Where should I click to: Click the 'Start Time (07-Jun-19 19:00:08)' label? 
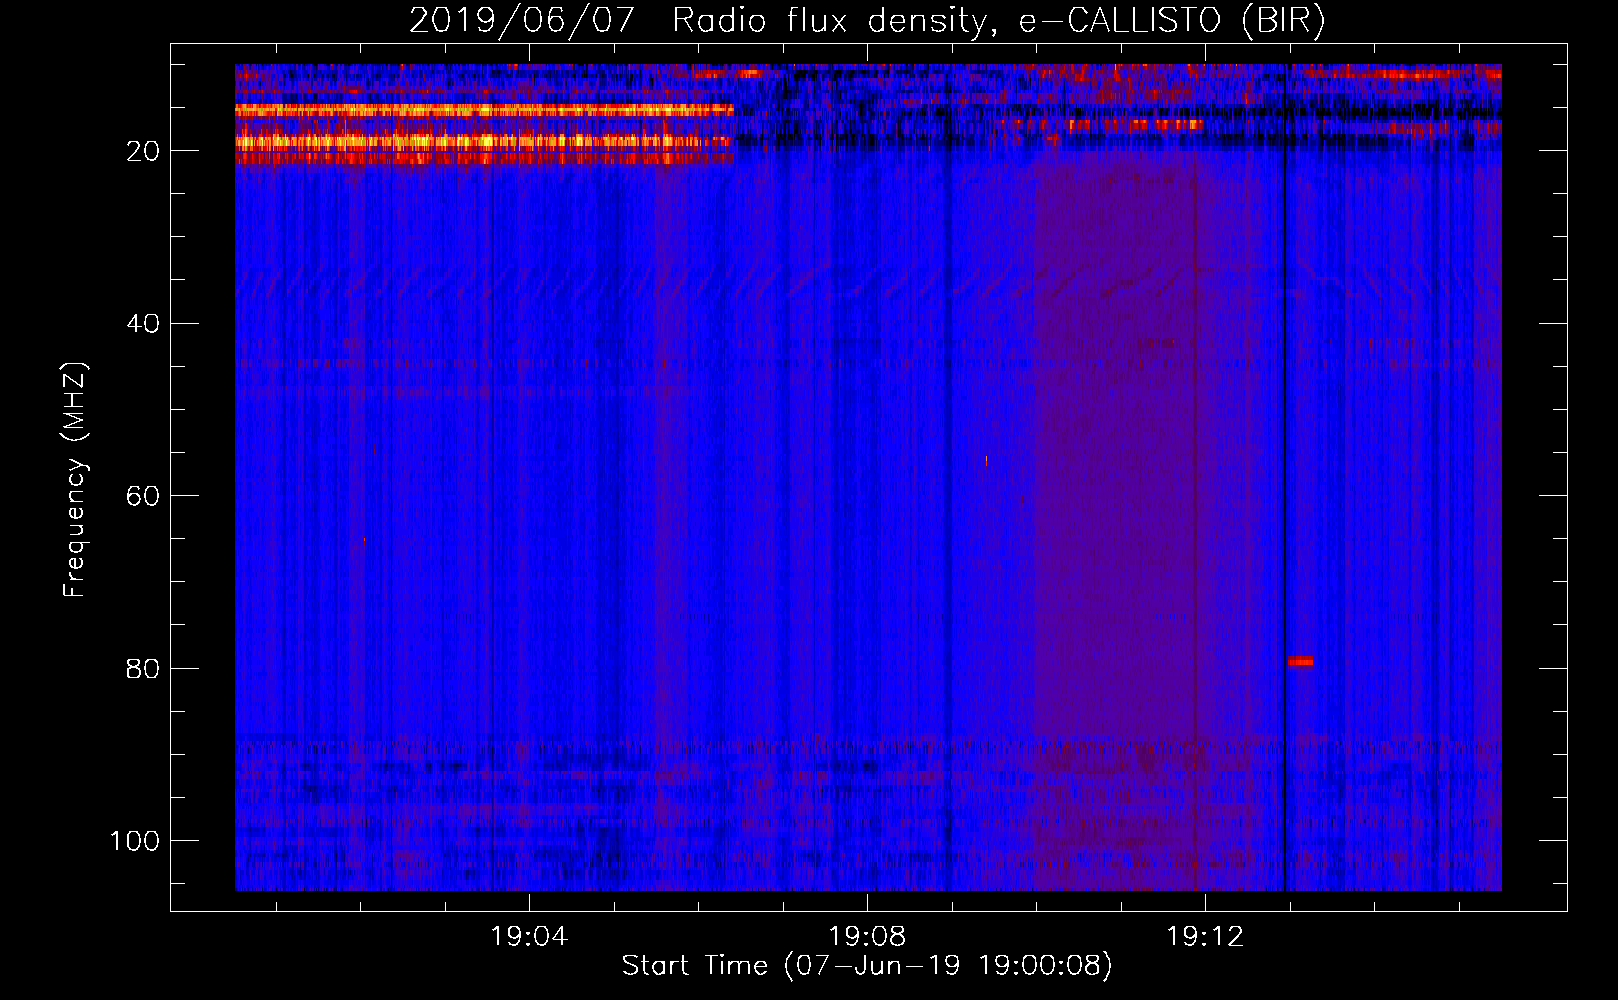pyautogui.click(x=867, y=966)
